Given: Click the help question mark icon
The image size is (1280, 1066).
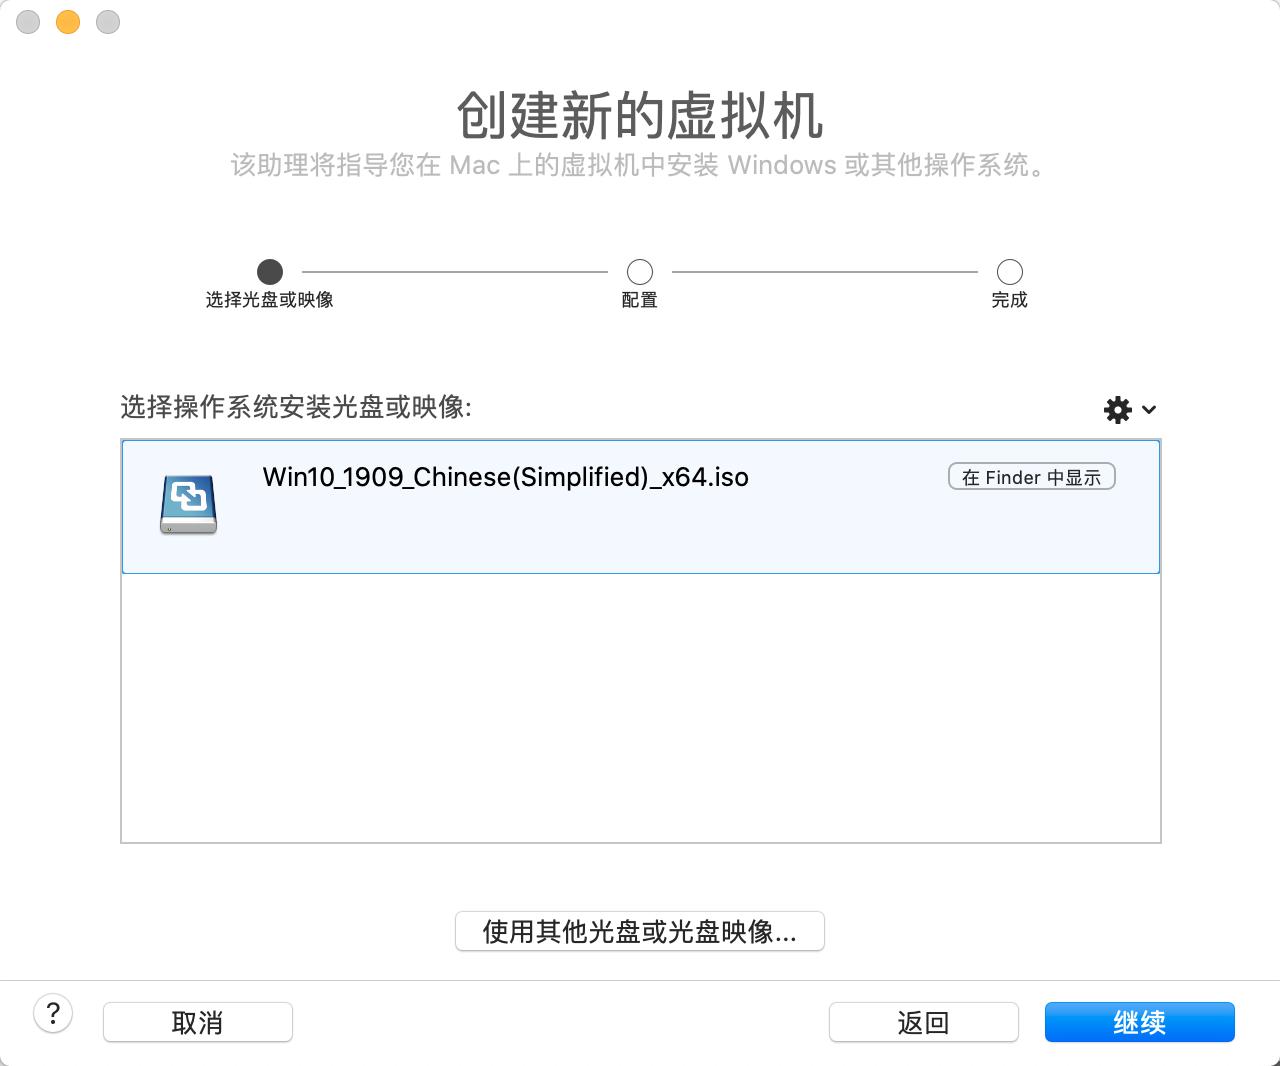Looking at the screenshot, I should click(x=54, y=1013).
